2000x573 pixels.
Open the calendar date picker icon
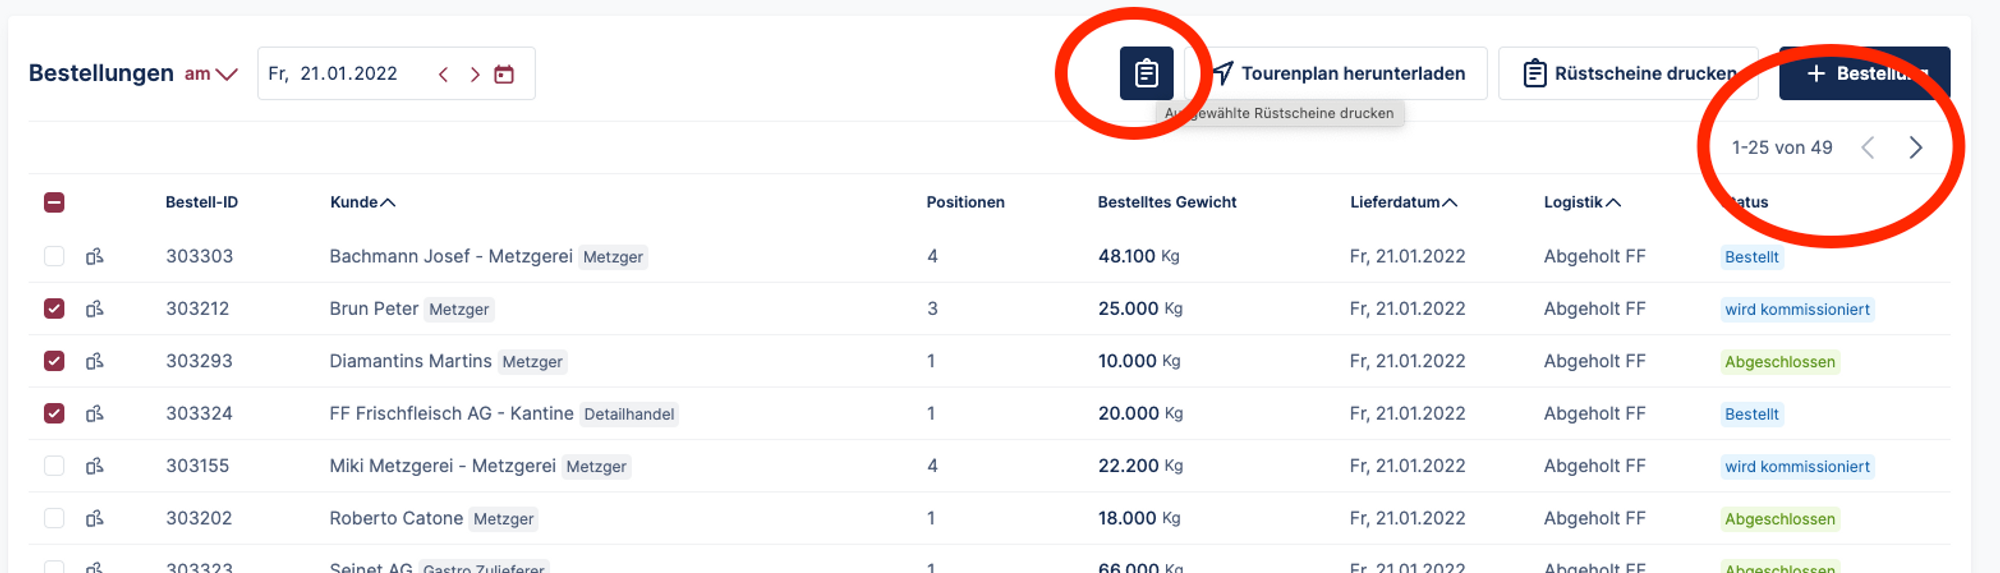[504, 74]
